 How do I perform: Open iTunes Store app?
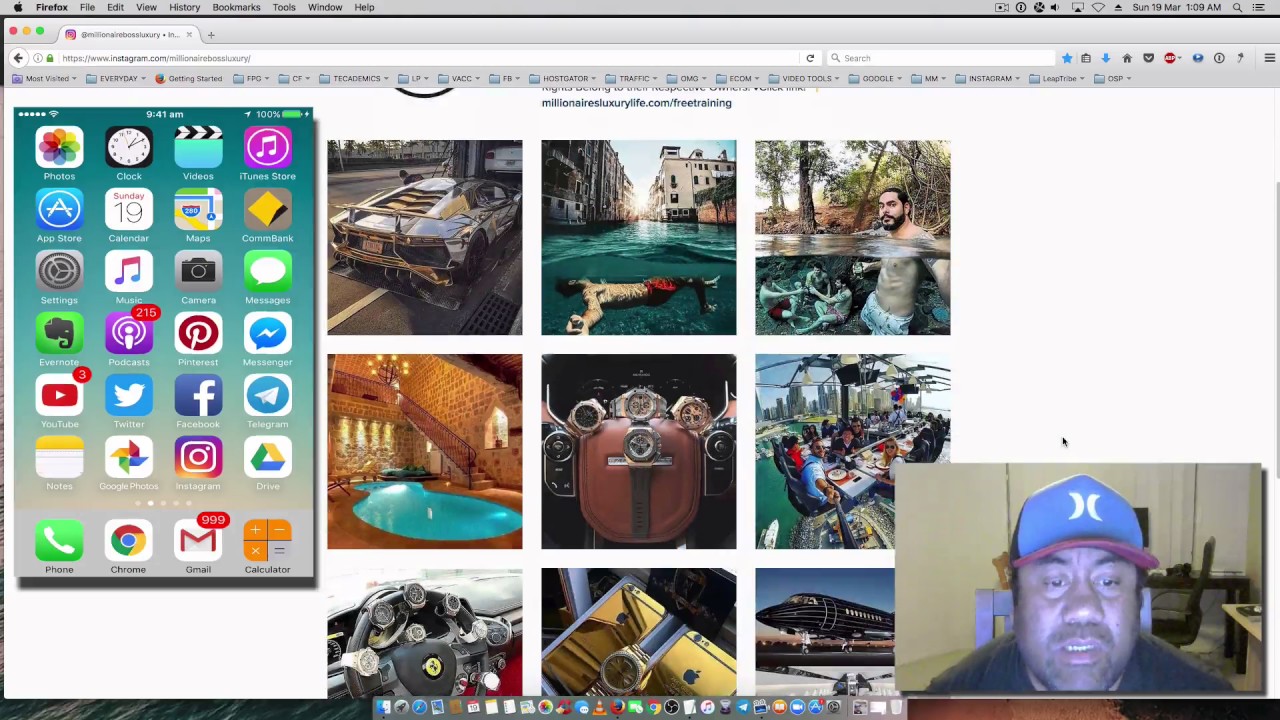[267, 148]
